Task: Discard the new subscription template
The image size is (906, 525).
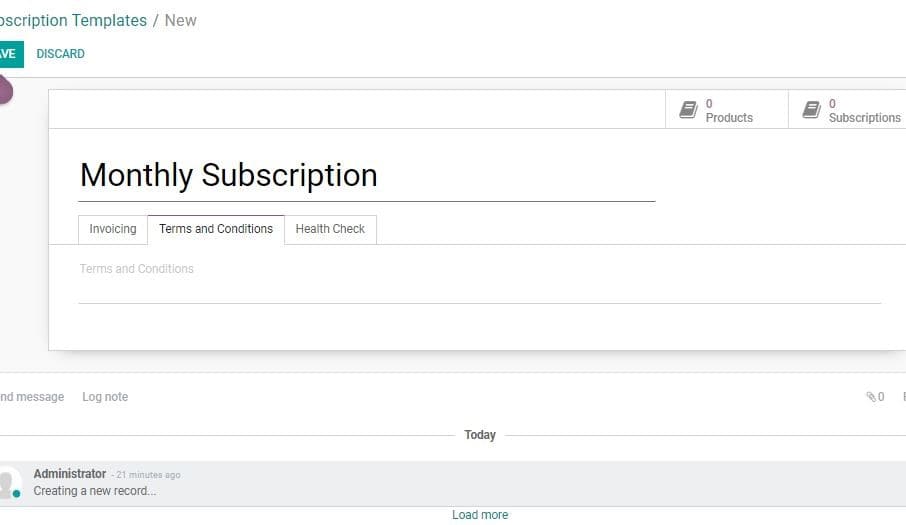Action: point(61,54)
